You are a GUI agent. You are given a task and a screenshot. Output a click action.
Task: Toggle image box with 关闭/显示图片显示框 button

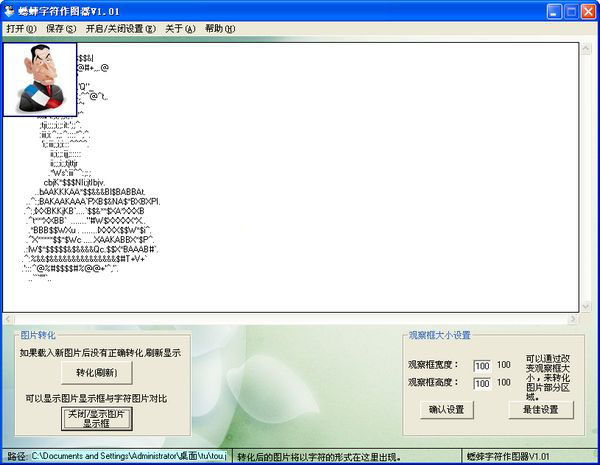click(96, 418)
